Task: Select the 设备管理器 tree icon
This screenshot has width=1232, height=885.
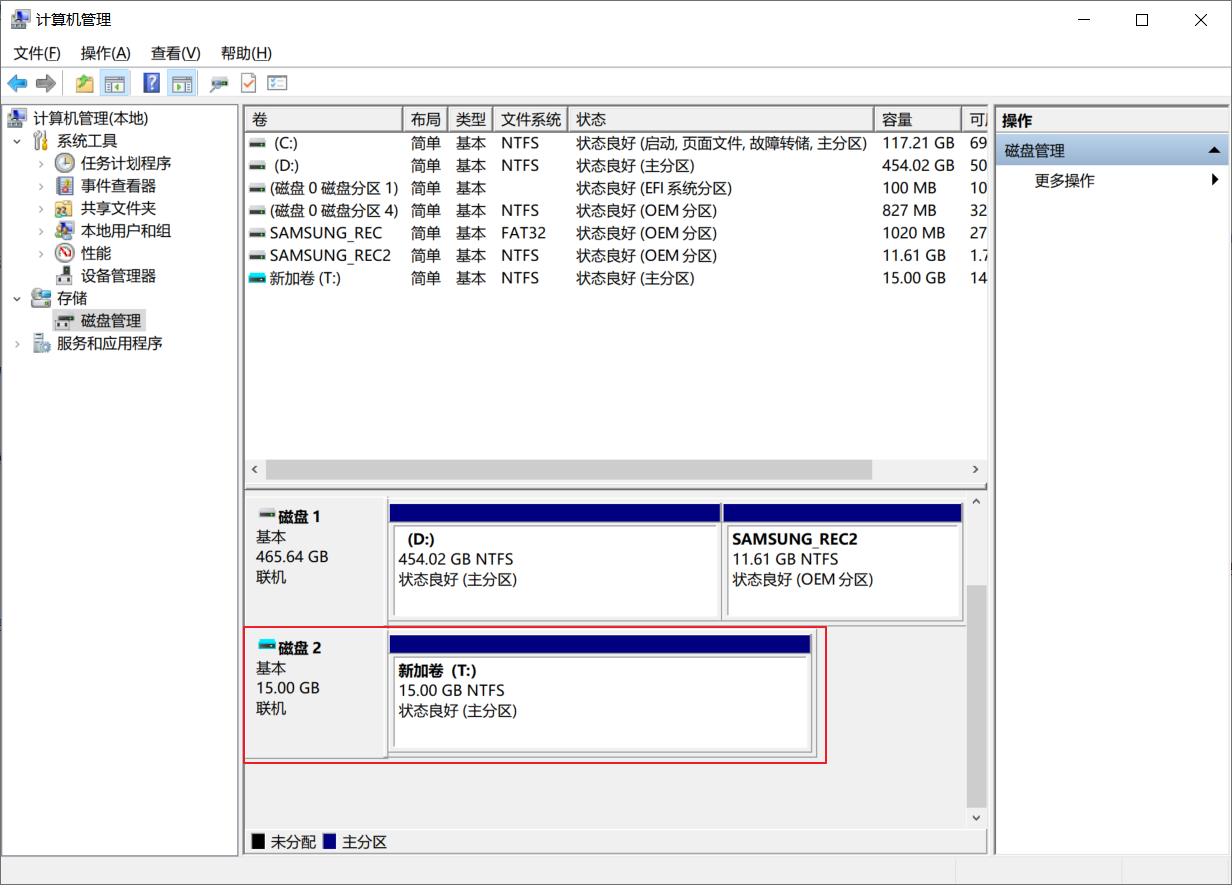Action: click(66, 275)
